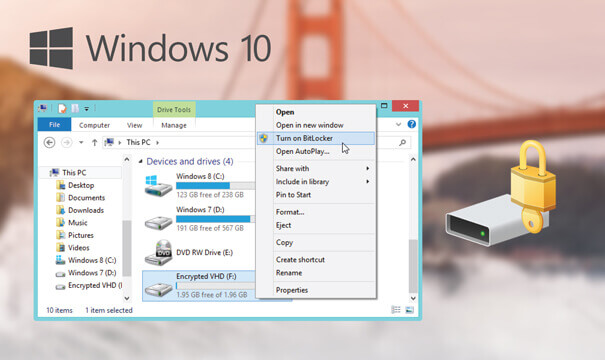Select the Windows 7 (D:) drive icon
Viewport: 605px width, 360px height.
(159, 222)
